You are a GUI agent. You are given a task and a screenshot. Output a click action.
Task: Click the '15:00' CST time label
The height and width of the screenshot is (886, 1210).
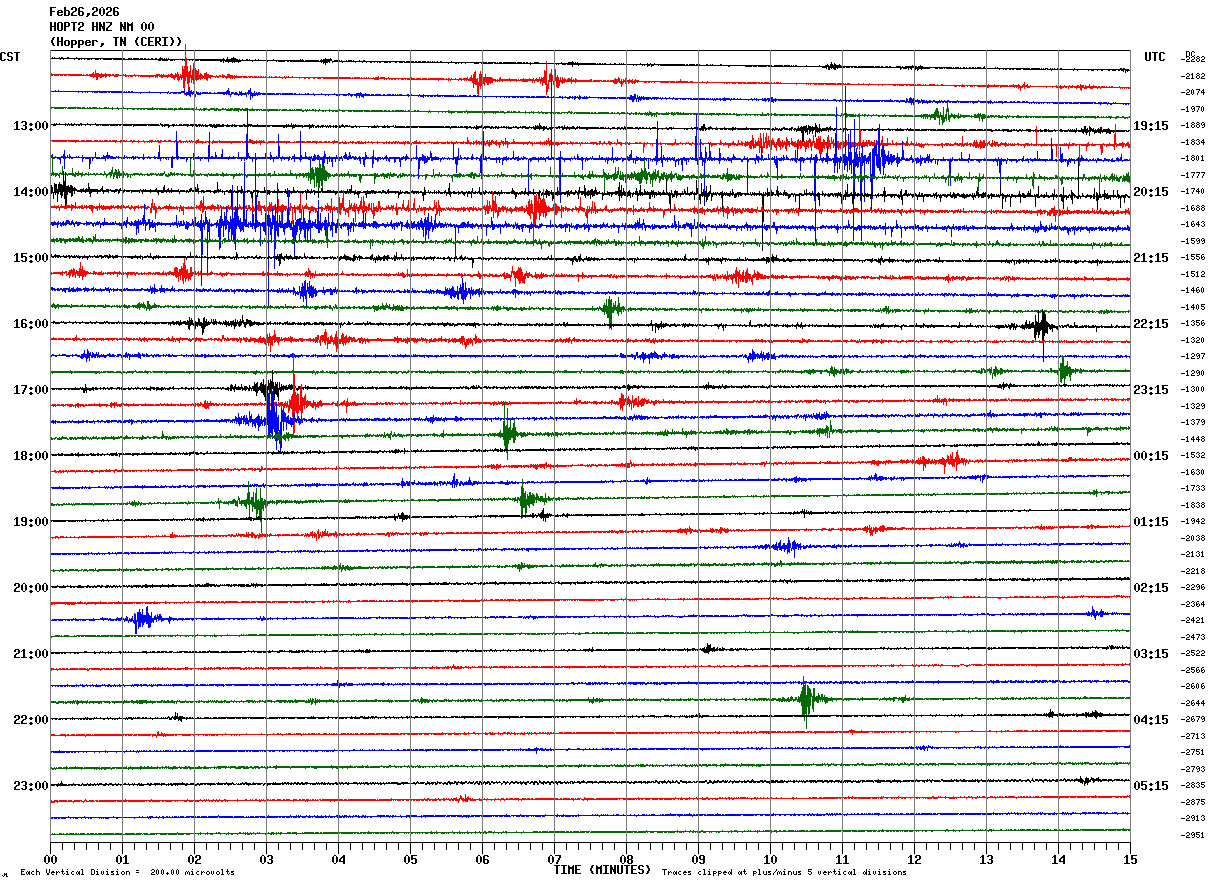30,258
